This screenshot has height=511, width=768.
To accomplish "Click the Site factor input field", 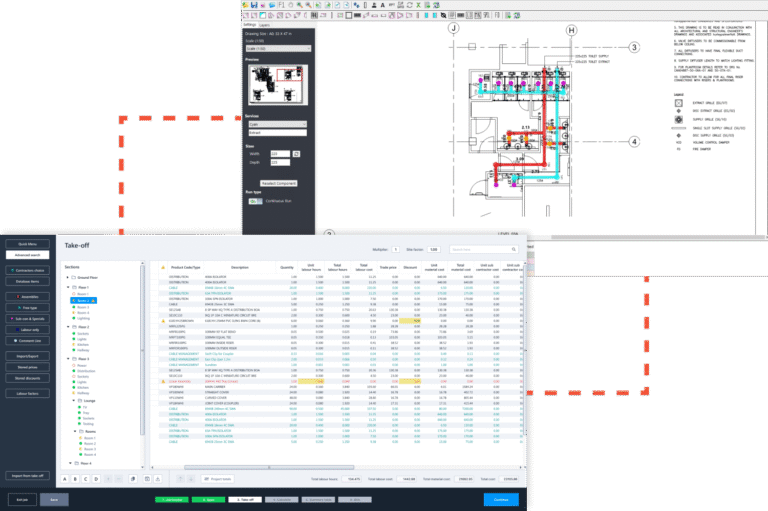I will coord(434,249).
